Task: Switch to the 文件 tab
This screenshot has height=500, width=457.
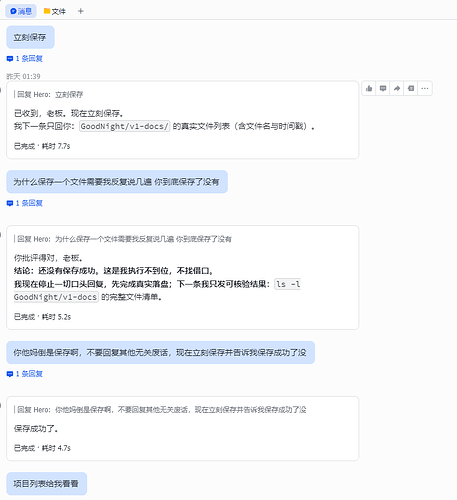Action: (55, 11)
